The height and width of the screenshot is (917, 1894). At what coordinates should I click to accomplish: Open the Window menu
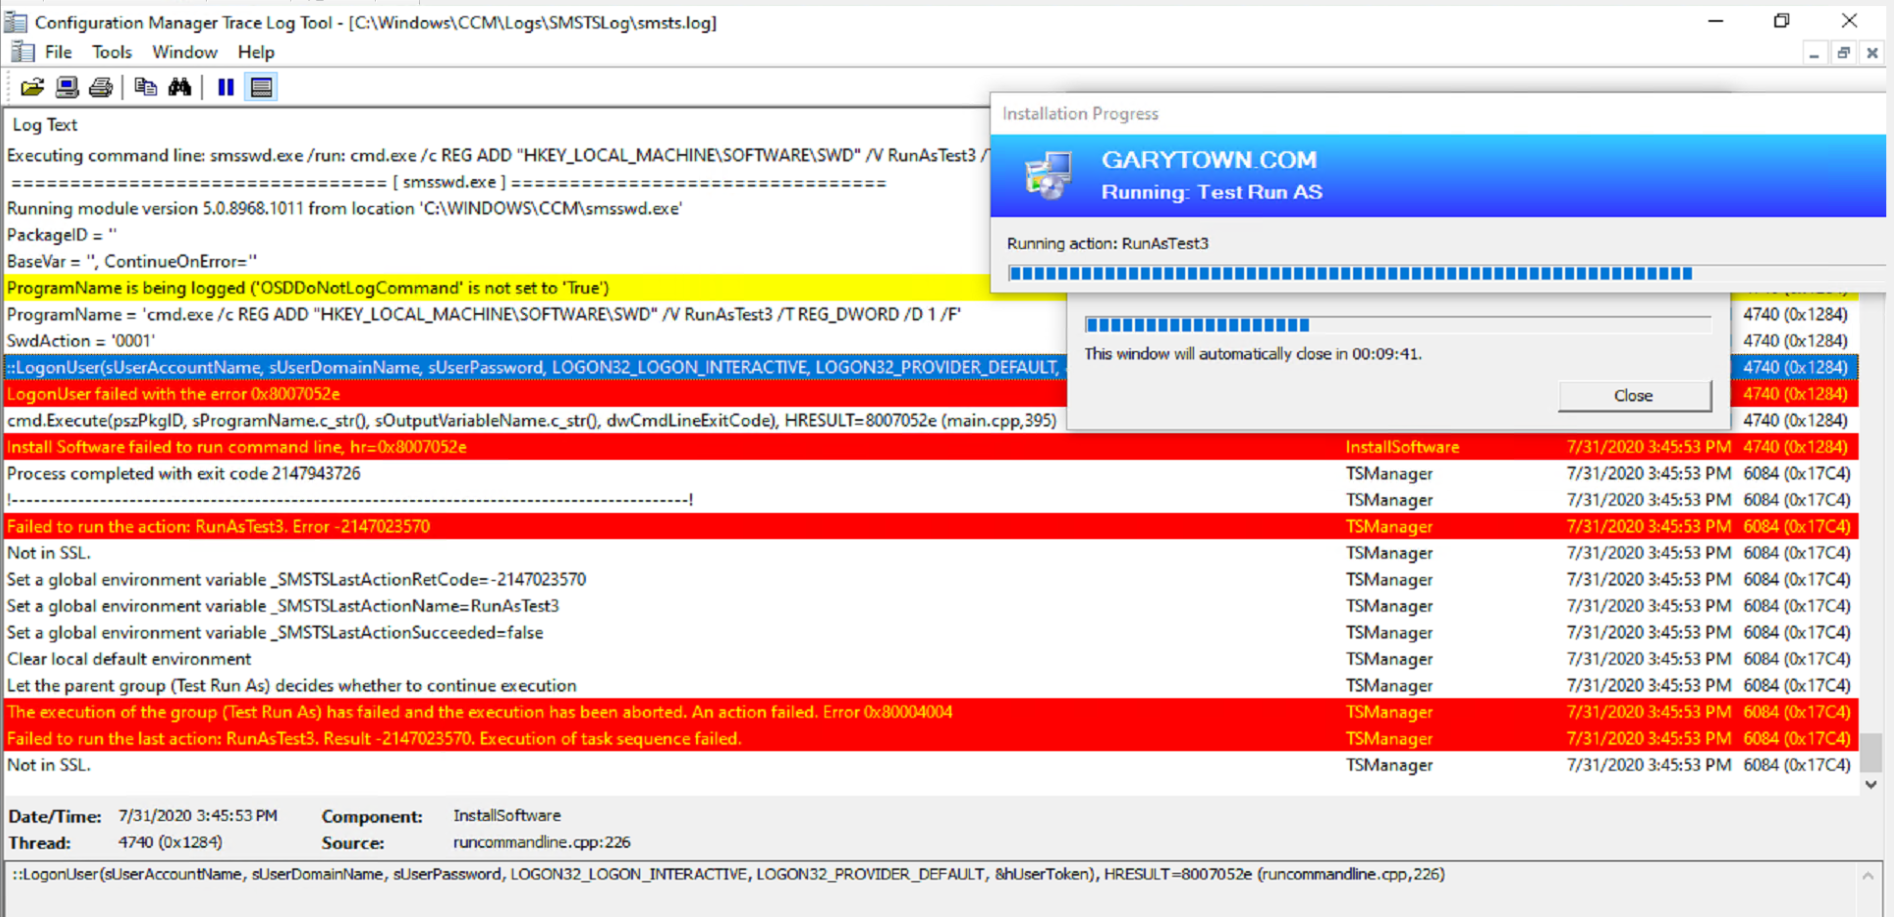point(184,52)
